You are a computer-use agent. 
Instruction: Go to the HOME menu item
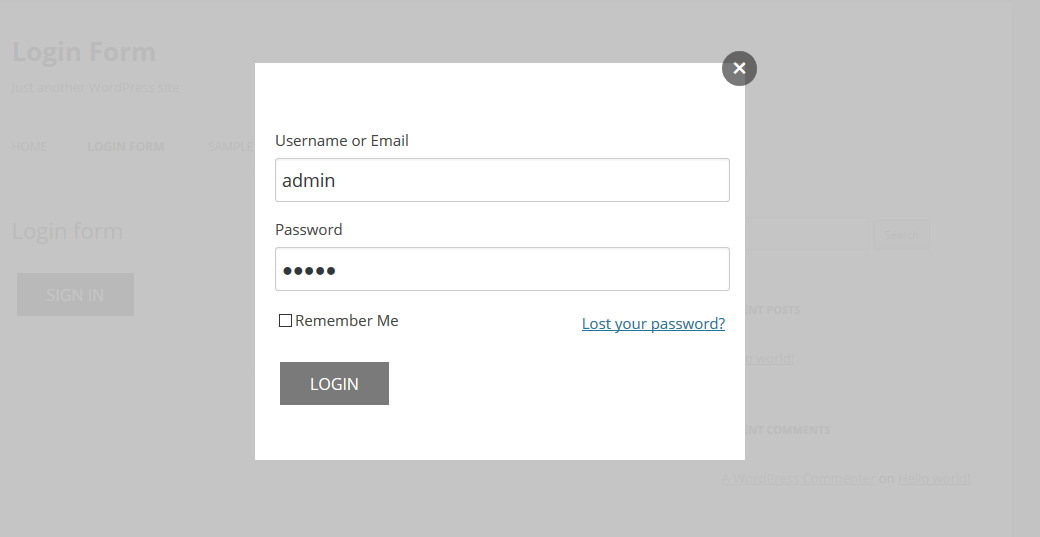pos(29,147)
